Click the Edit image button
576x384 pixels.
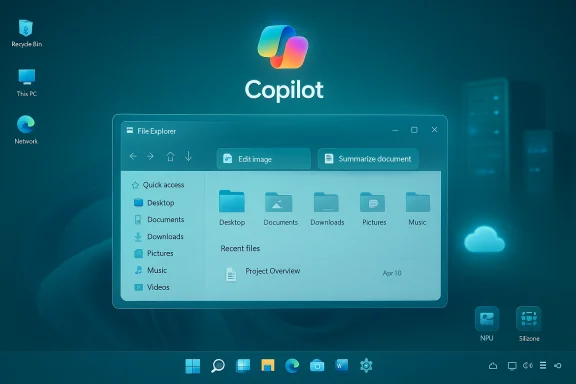tap(263, 159)
